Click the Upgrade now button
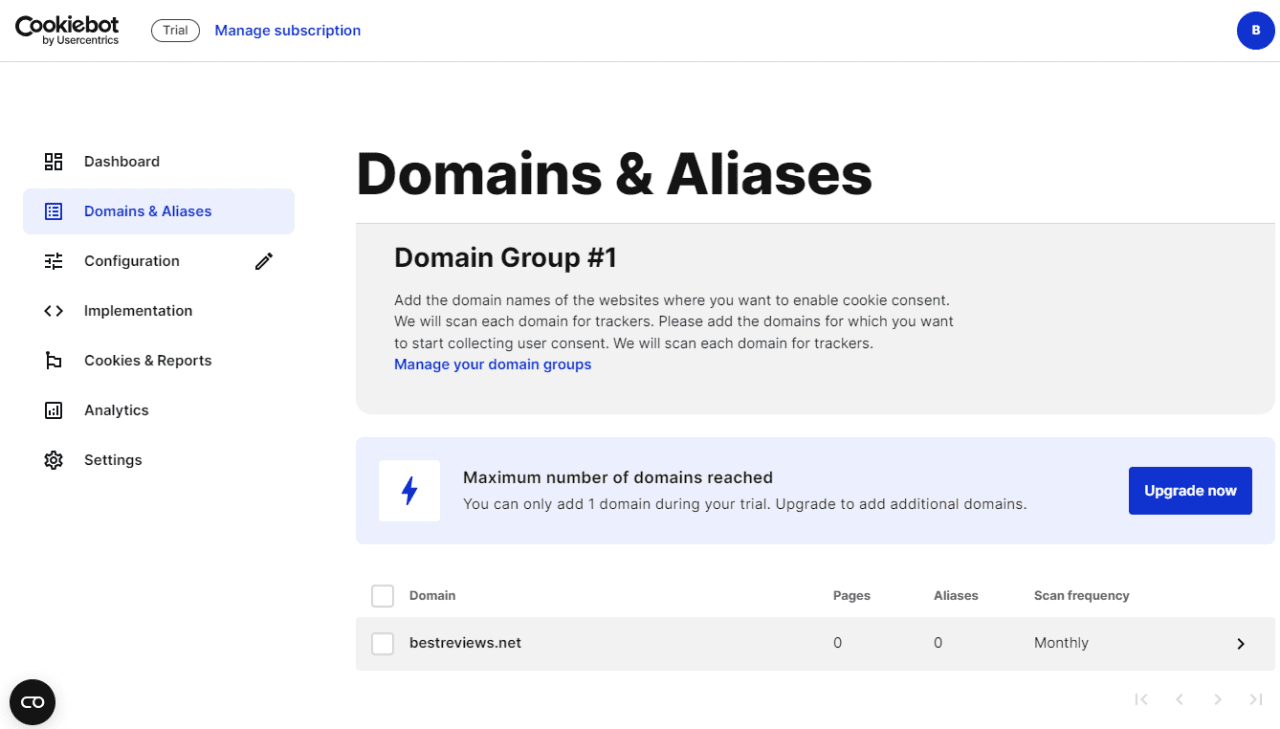Screen dimensions: 1280x729 click(1190, 490)
